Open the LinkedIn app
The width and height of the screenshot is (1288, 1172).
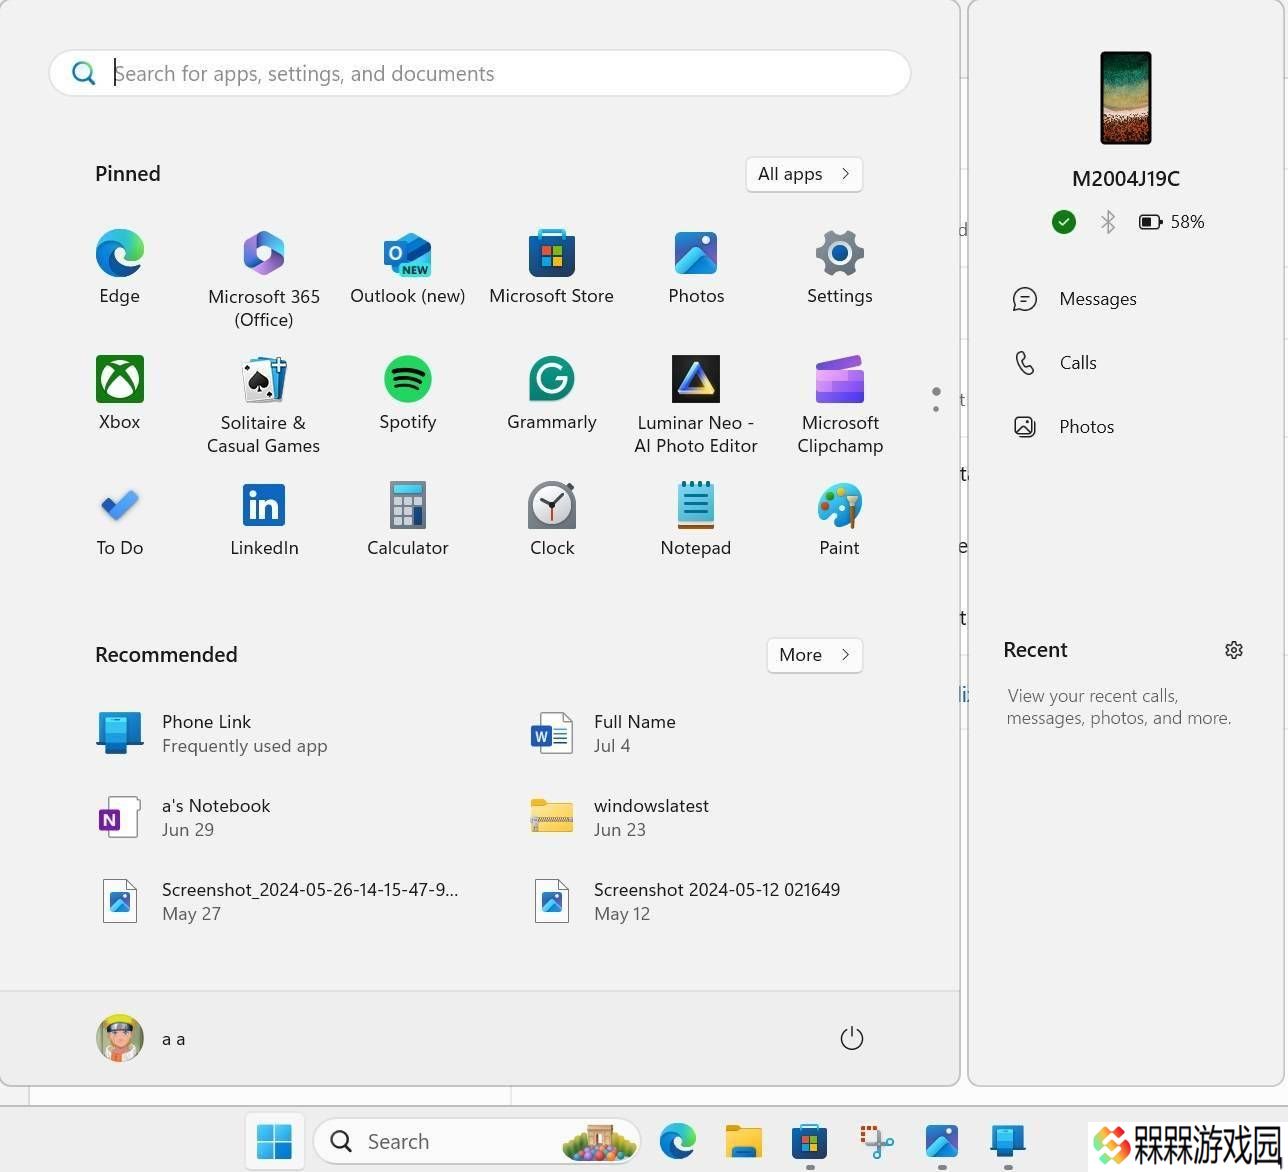264,519
